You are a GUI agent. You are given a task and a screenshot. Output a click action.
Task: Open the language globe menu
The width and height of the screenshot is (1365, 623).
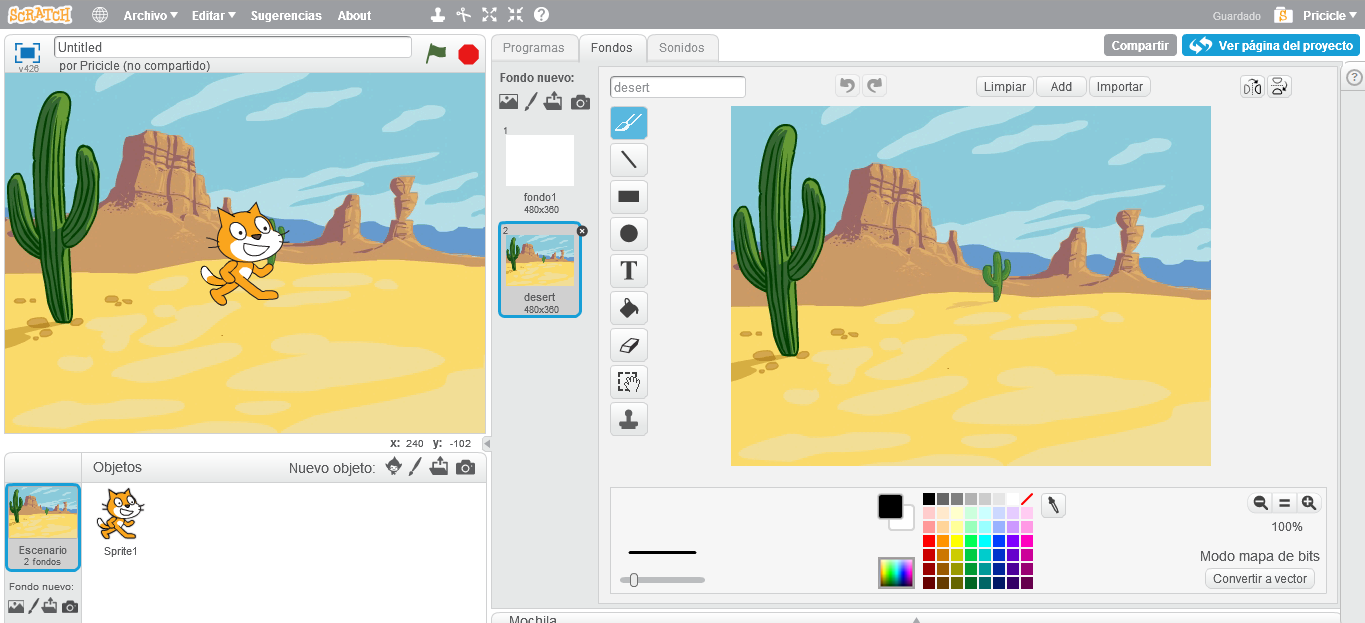pos(100,15)
